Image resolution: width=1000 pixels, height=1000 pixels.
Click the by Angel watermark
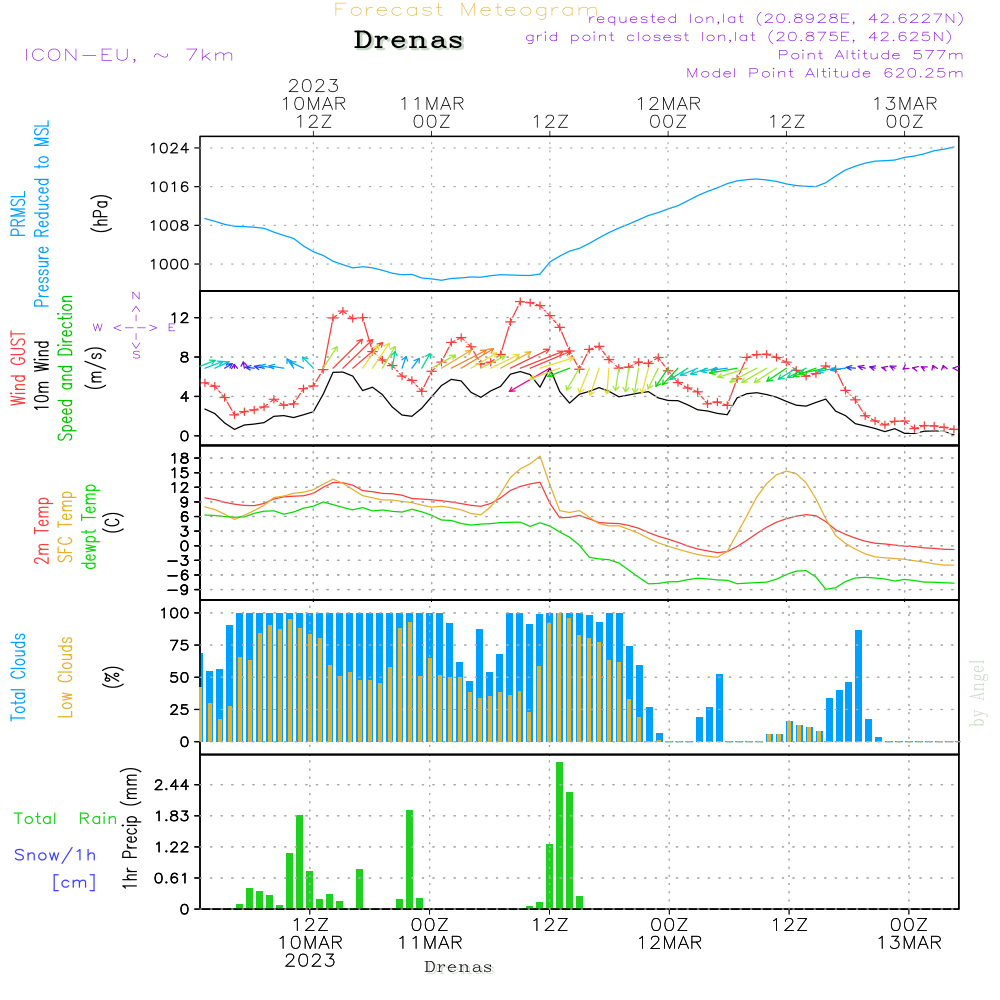(x=979, y=692)
